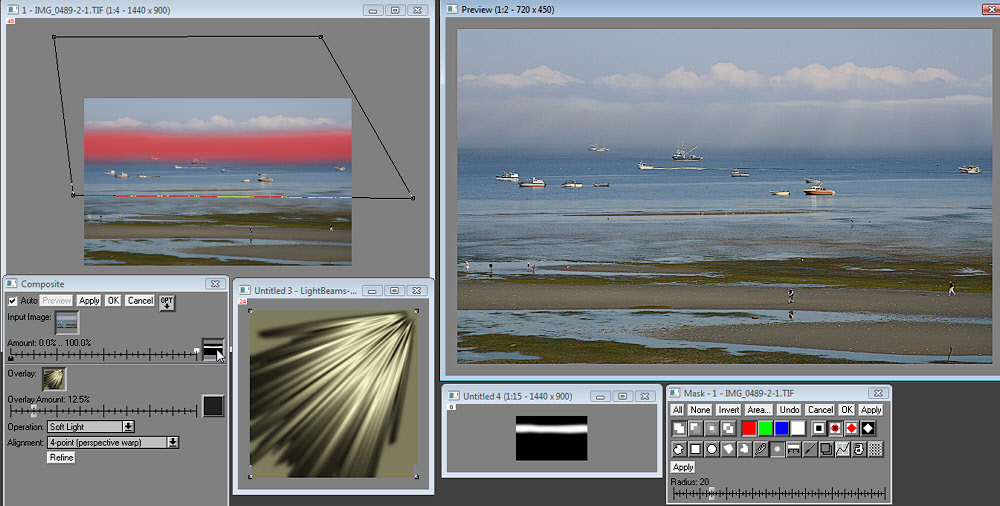1000x506 pixels.
Task: Click the mask Radius slider
Action: pos(780,493)
